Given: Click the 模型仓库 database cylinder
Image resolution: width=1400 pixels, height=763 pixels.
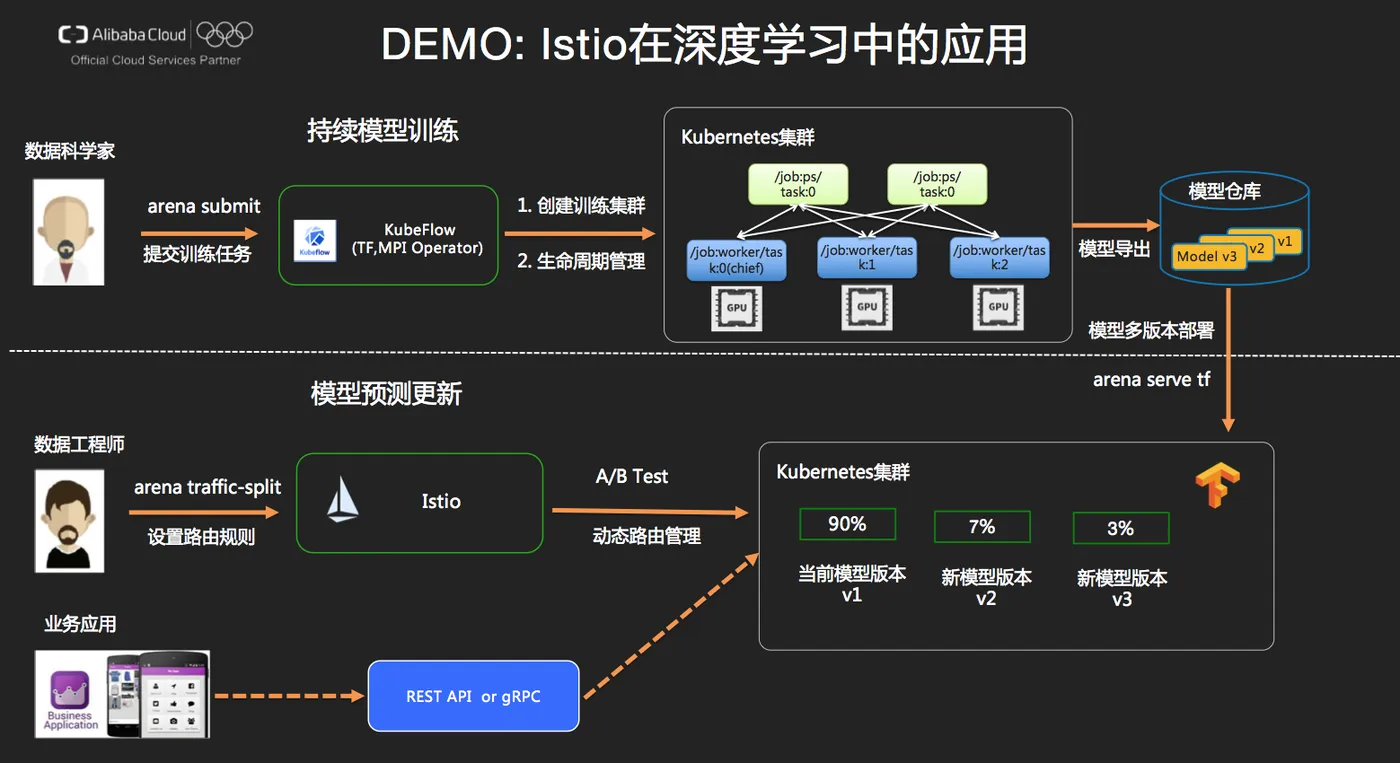Looking at the screenshot, I should [1234, 228].
